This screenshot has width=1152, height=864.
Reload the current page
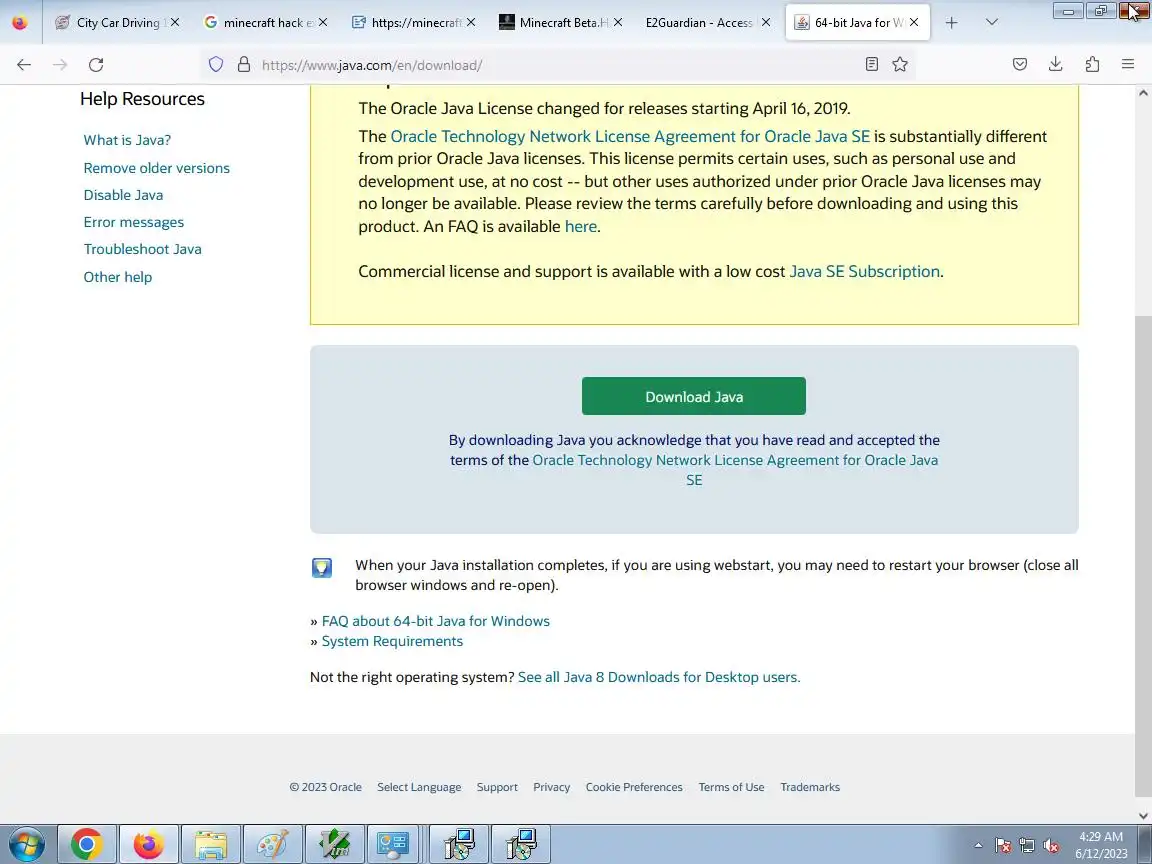point(96,65)
